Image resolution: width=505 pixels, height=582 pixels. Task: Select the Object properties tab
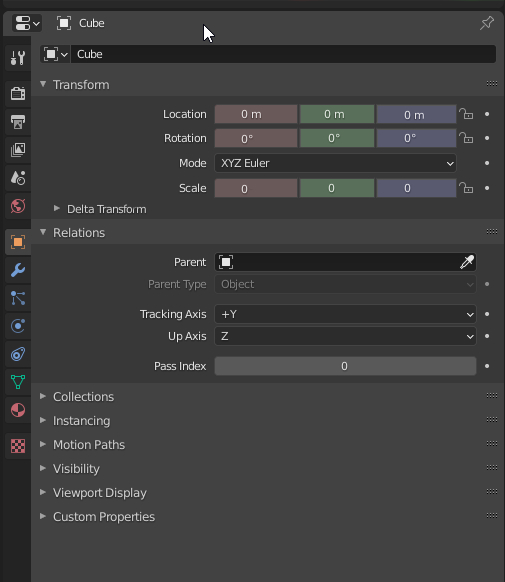point(18,242)
